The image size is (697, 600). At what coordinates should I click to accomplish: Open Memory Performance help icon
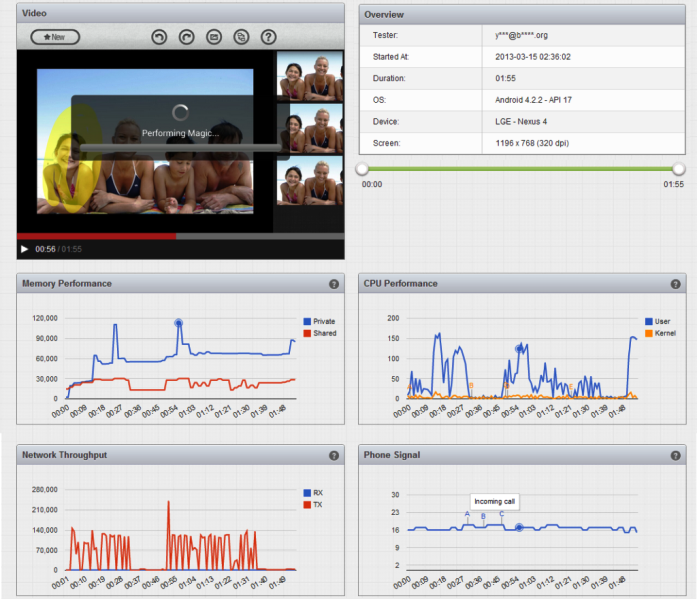[x=334, y=284]
